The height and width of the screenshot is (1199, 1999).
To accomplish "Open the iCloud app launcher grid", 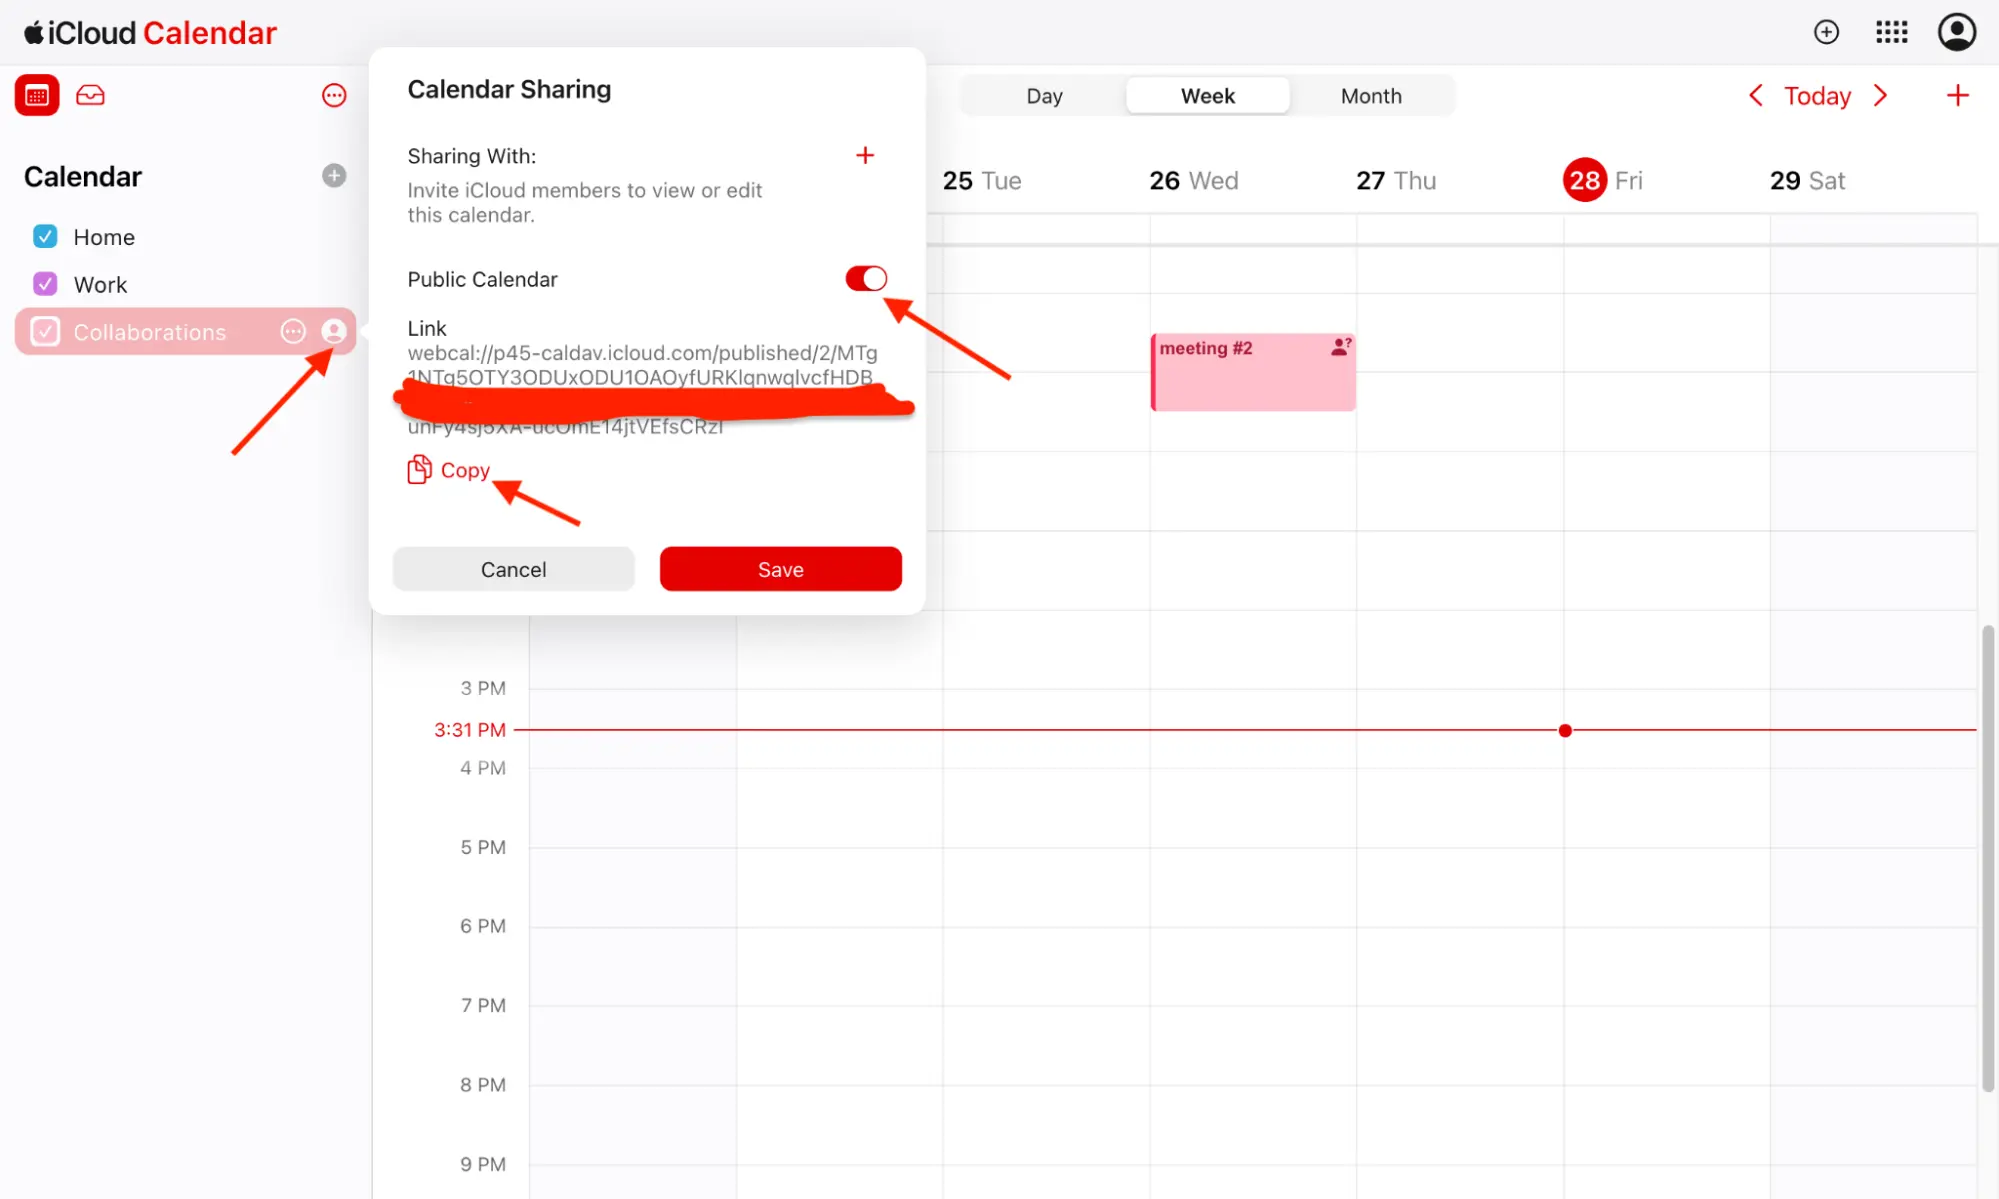I will pos(1891,32).
